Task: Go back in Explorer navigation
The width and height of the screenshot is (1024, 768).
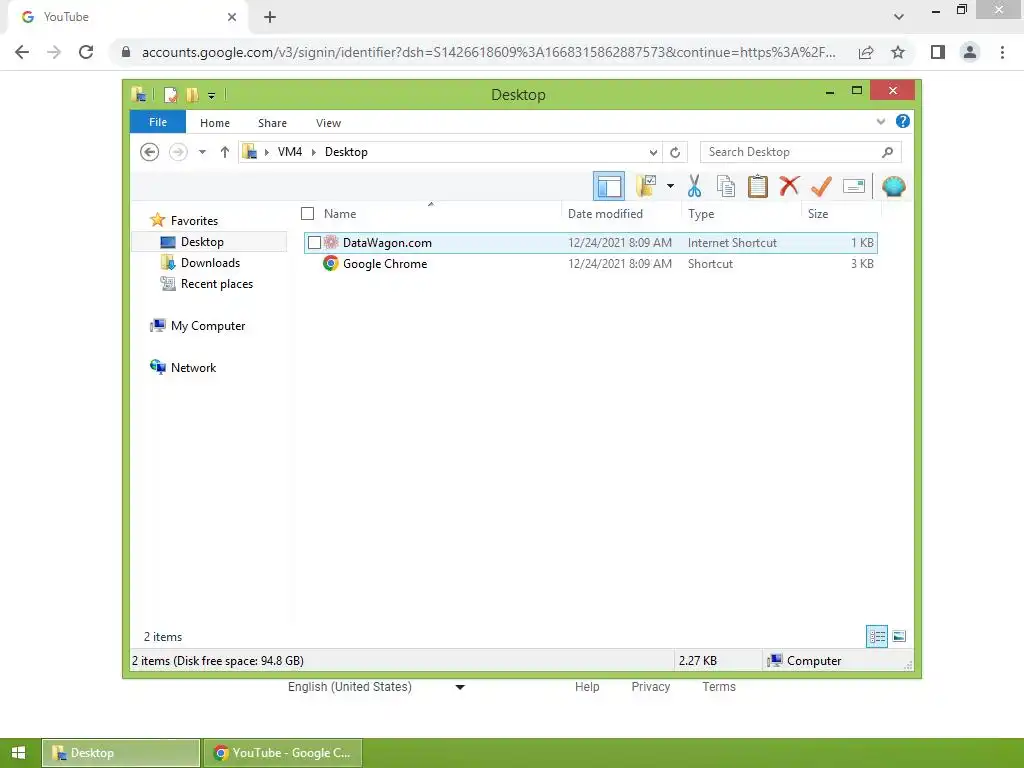Action: point(150,152)
